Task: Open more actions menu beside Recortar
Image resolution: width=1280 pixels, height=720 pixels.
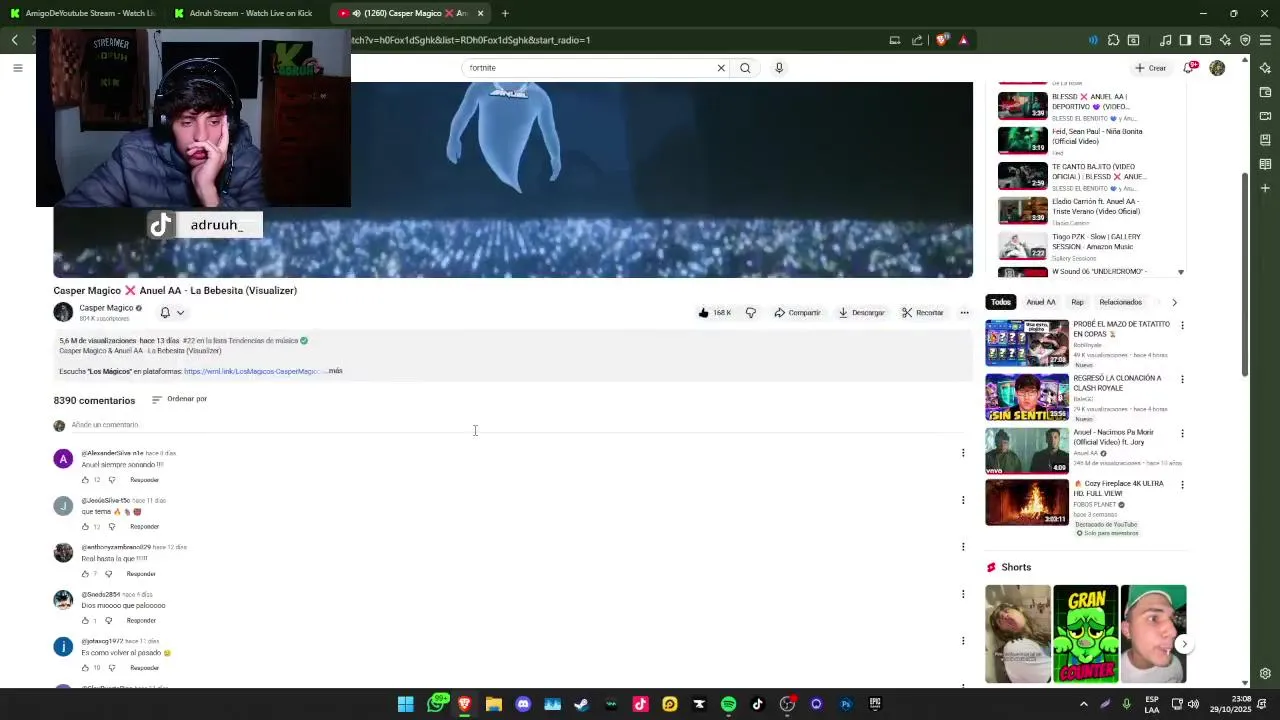Action: (964, 313)
